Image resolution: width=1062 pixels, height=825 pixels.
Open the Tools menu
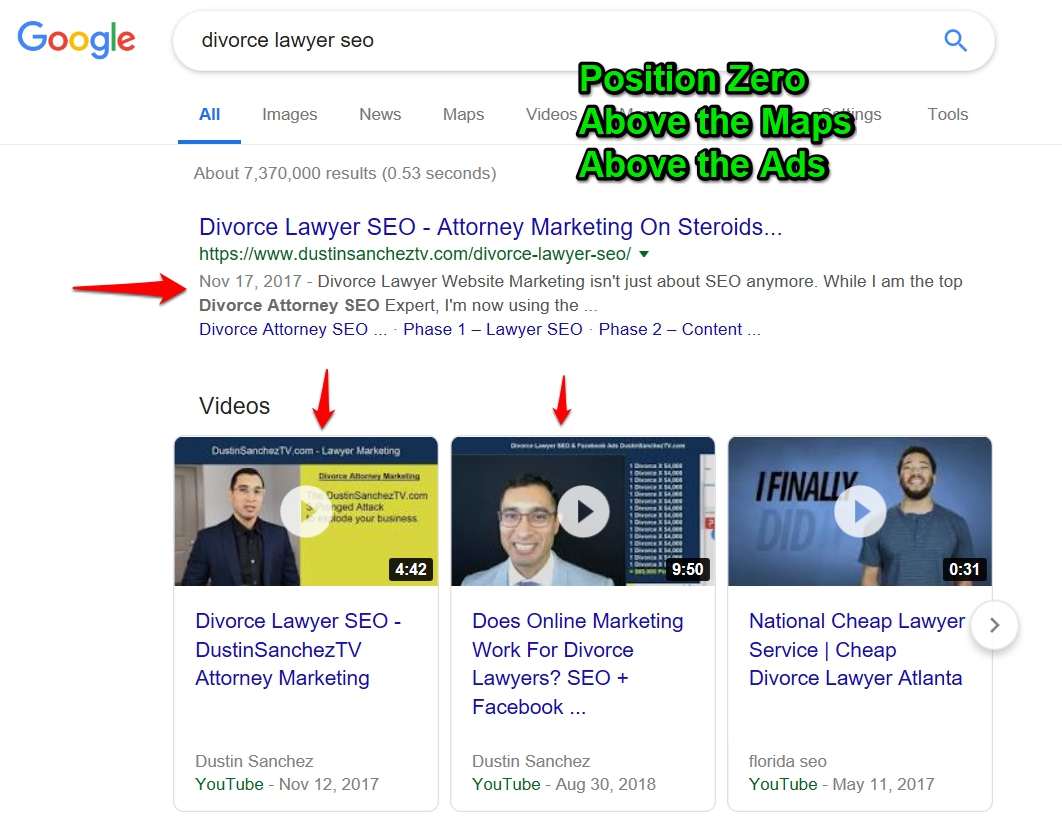[x=947, y=114]
